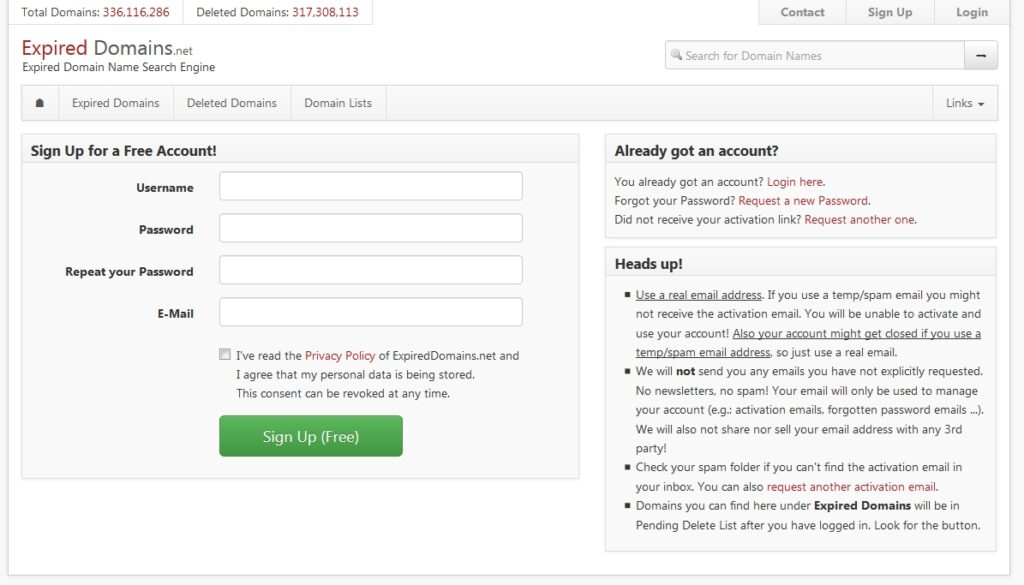Viewport: 1024px width, 585px height.
Task: Click the home icon in navigation bar
Action: point(40,103)
